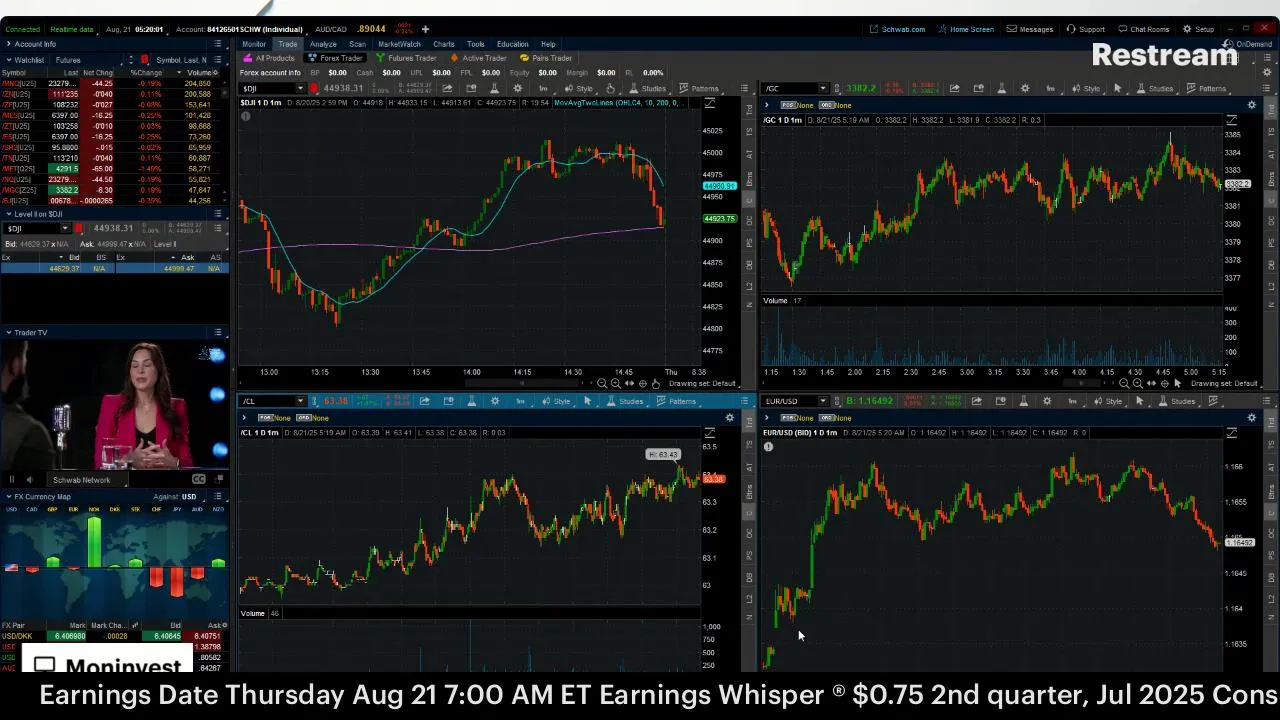Open $DJI chart symbol dropdown
The image size is (1280, 720).
click(299, 88)
